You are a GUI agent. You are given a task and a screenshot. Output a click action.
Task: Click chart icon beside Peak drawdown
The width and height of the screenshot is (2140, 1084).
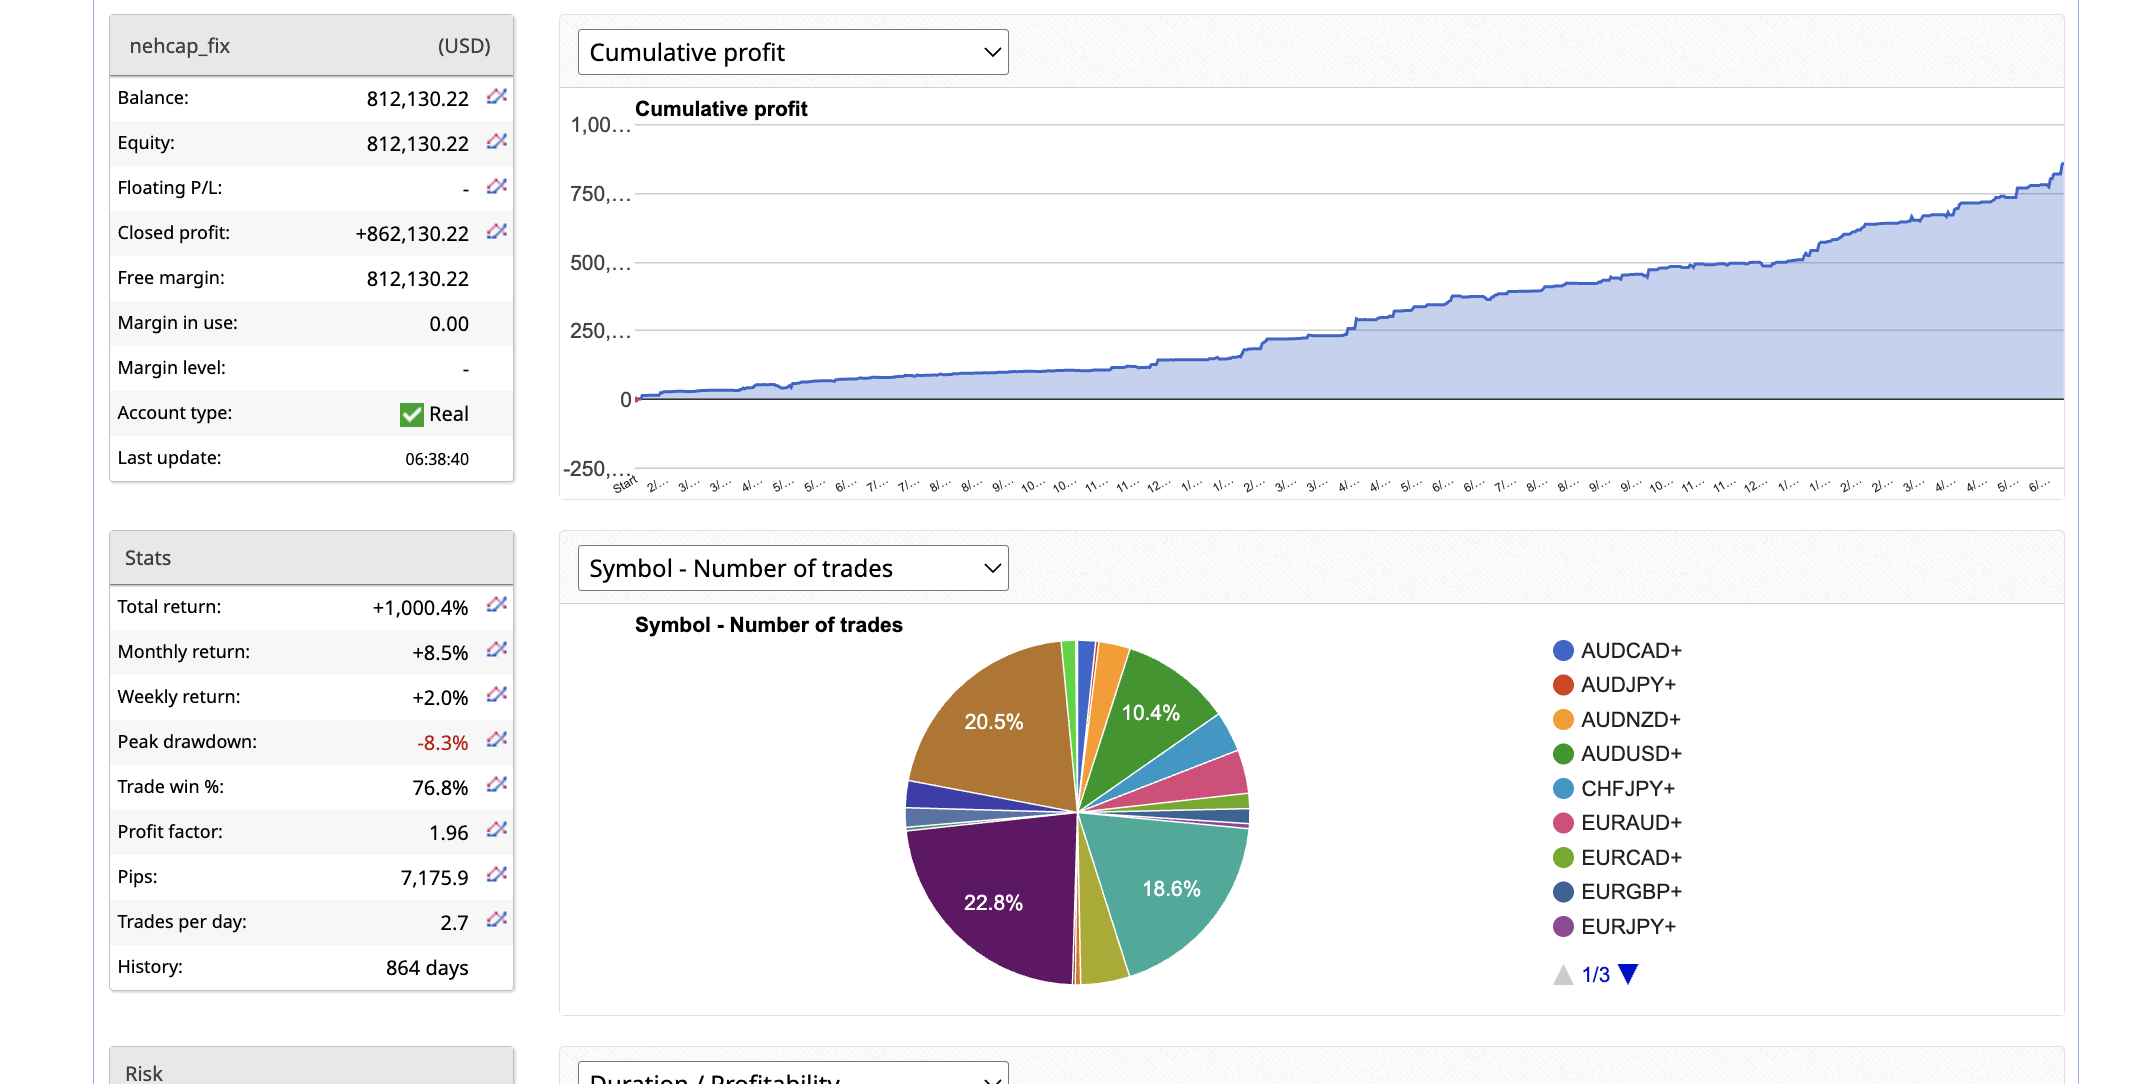(x=497, y=740)
